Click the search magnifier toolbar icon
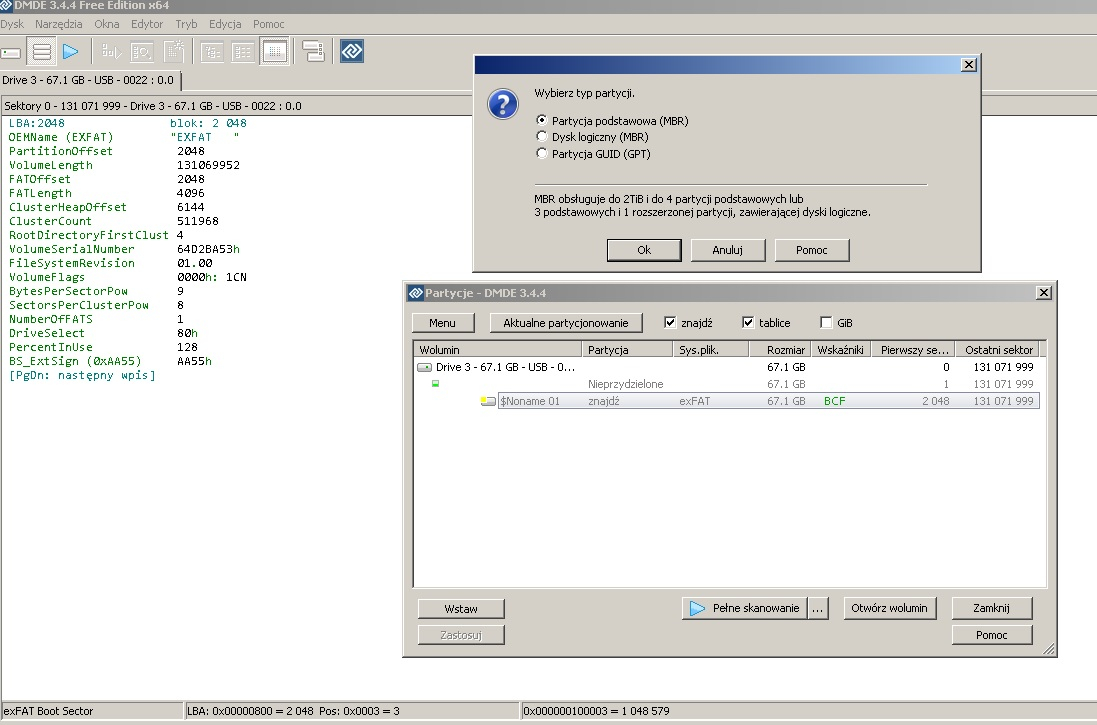 tap(142, 52)
